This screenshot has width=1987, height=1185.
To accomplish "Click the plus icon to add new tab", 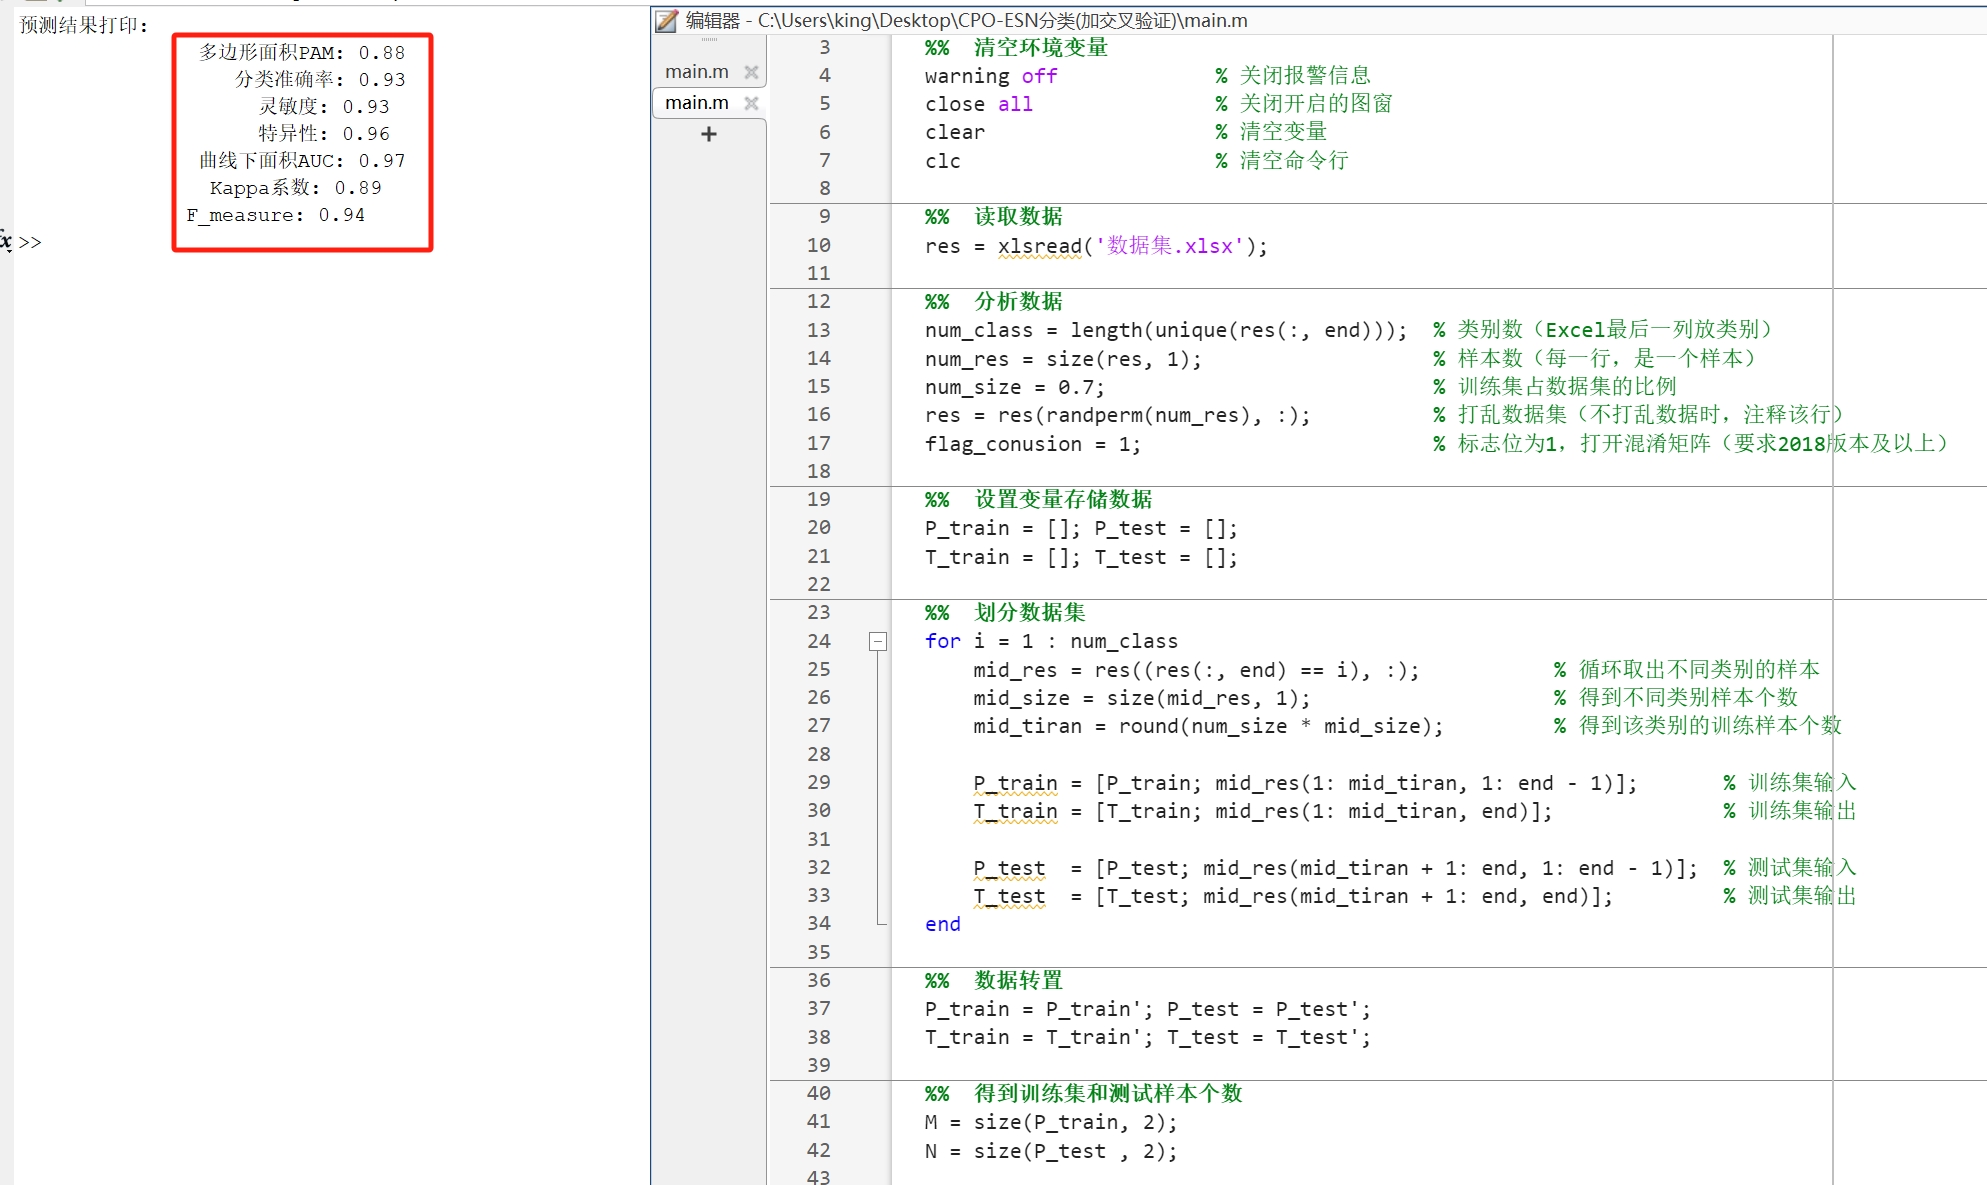I will pyautogui.click(x=709, y=134).
